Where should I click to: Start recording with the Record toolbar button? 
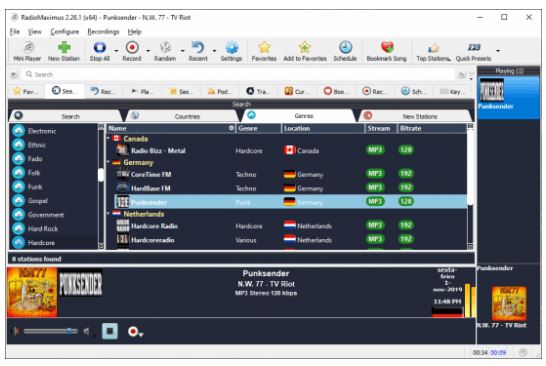[132, 51]
